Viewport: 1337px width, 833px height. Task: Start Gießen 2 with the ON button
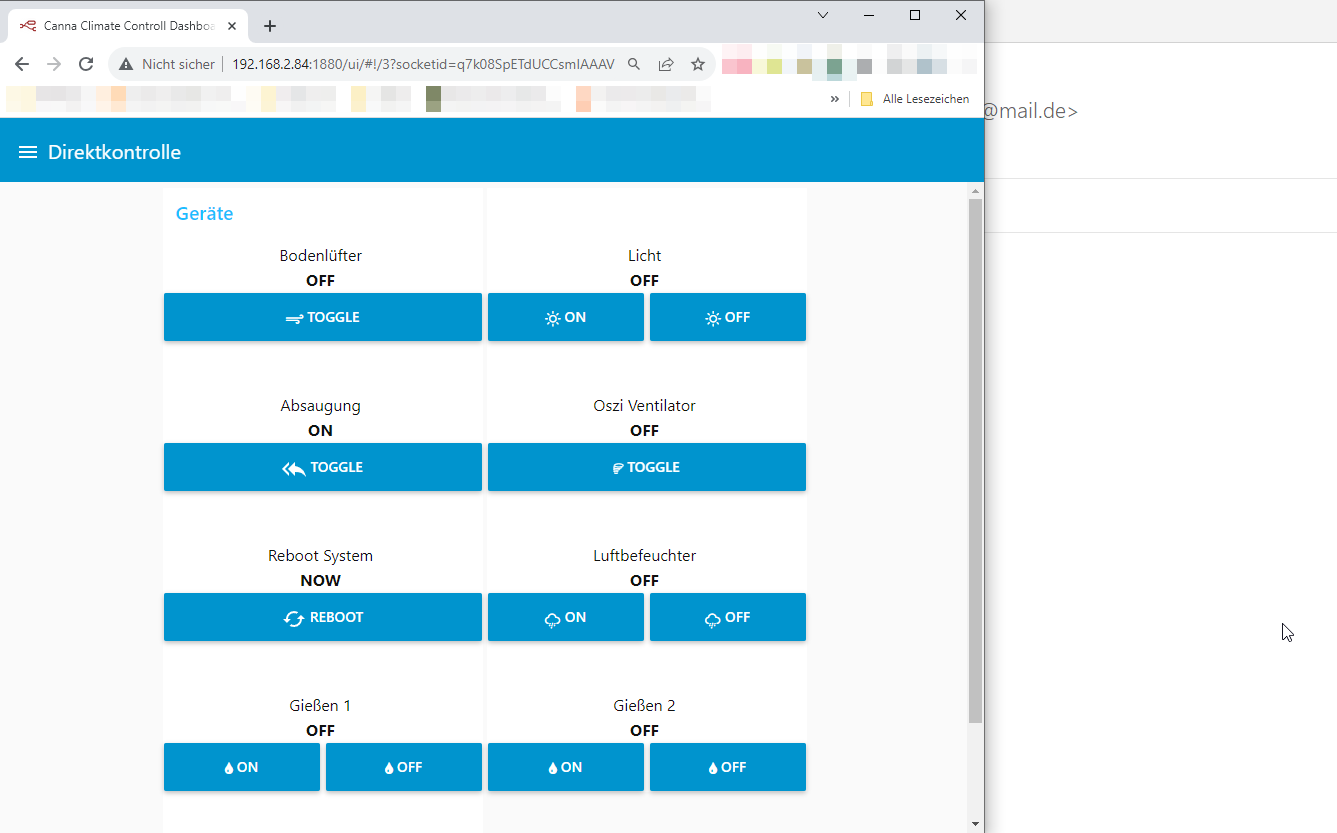point(566,767)
